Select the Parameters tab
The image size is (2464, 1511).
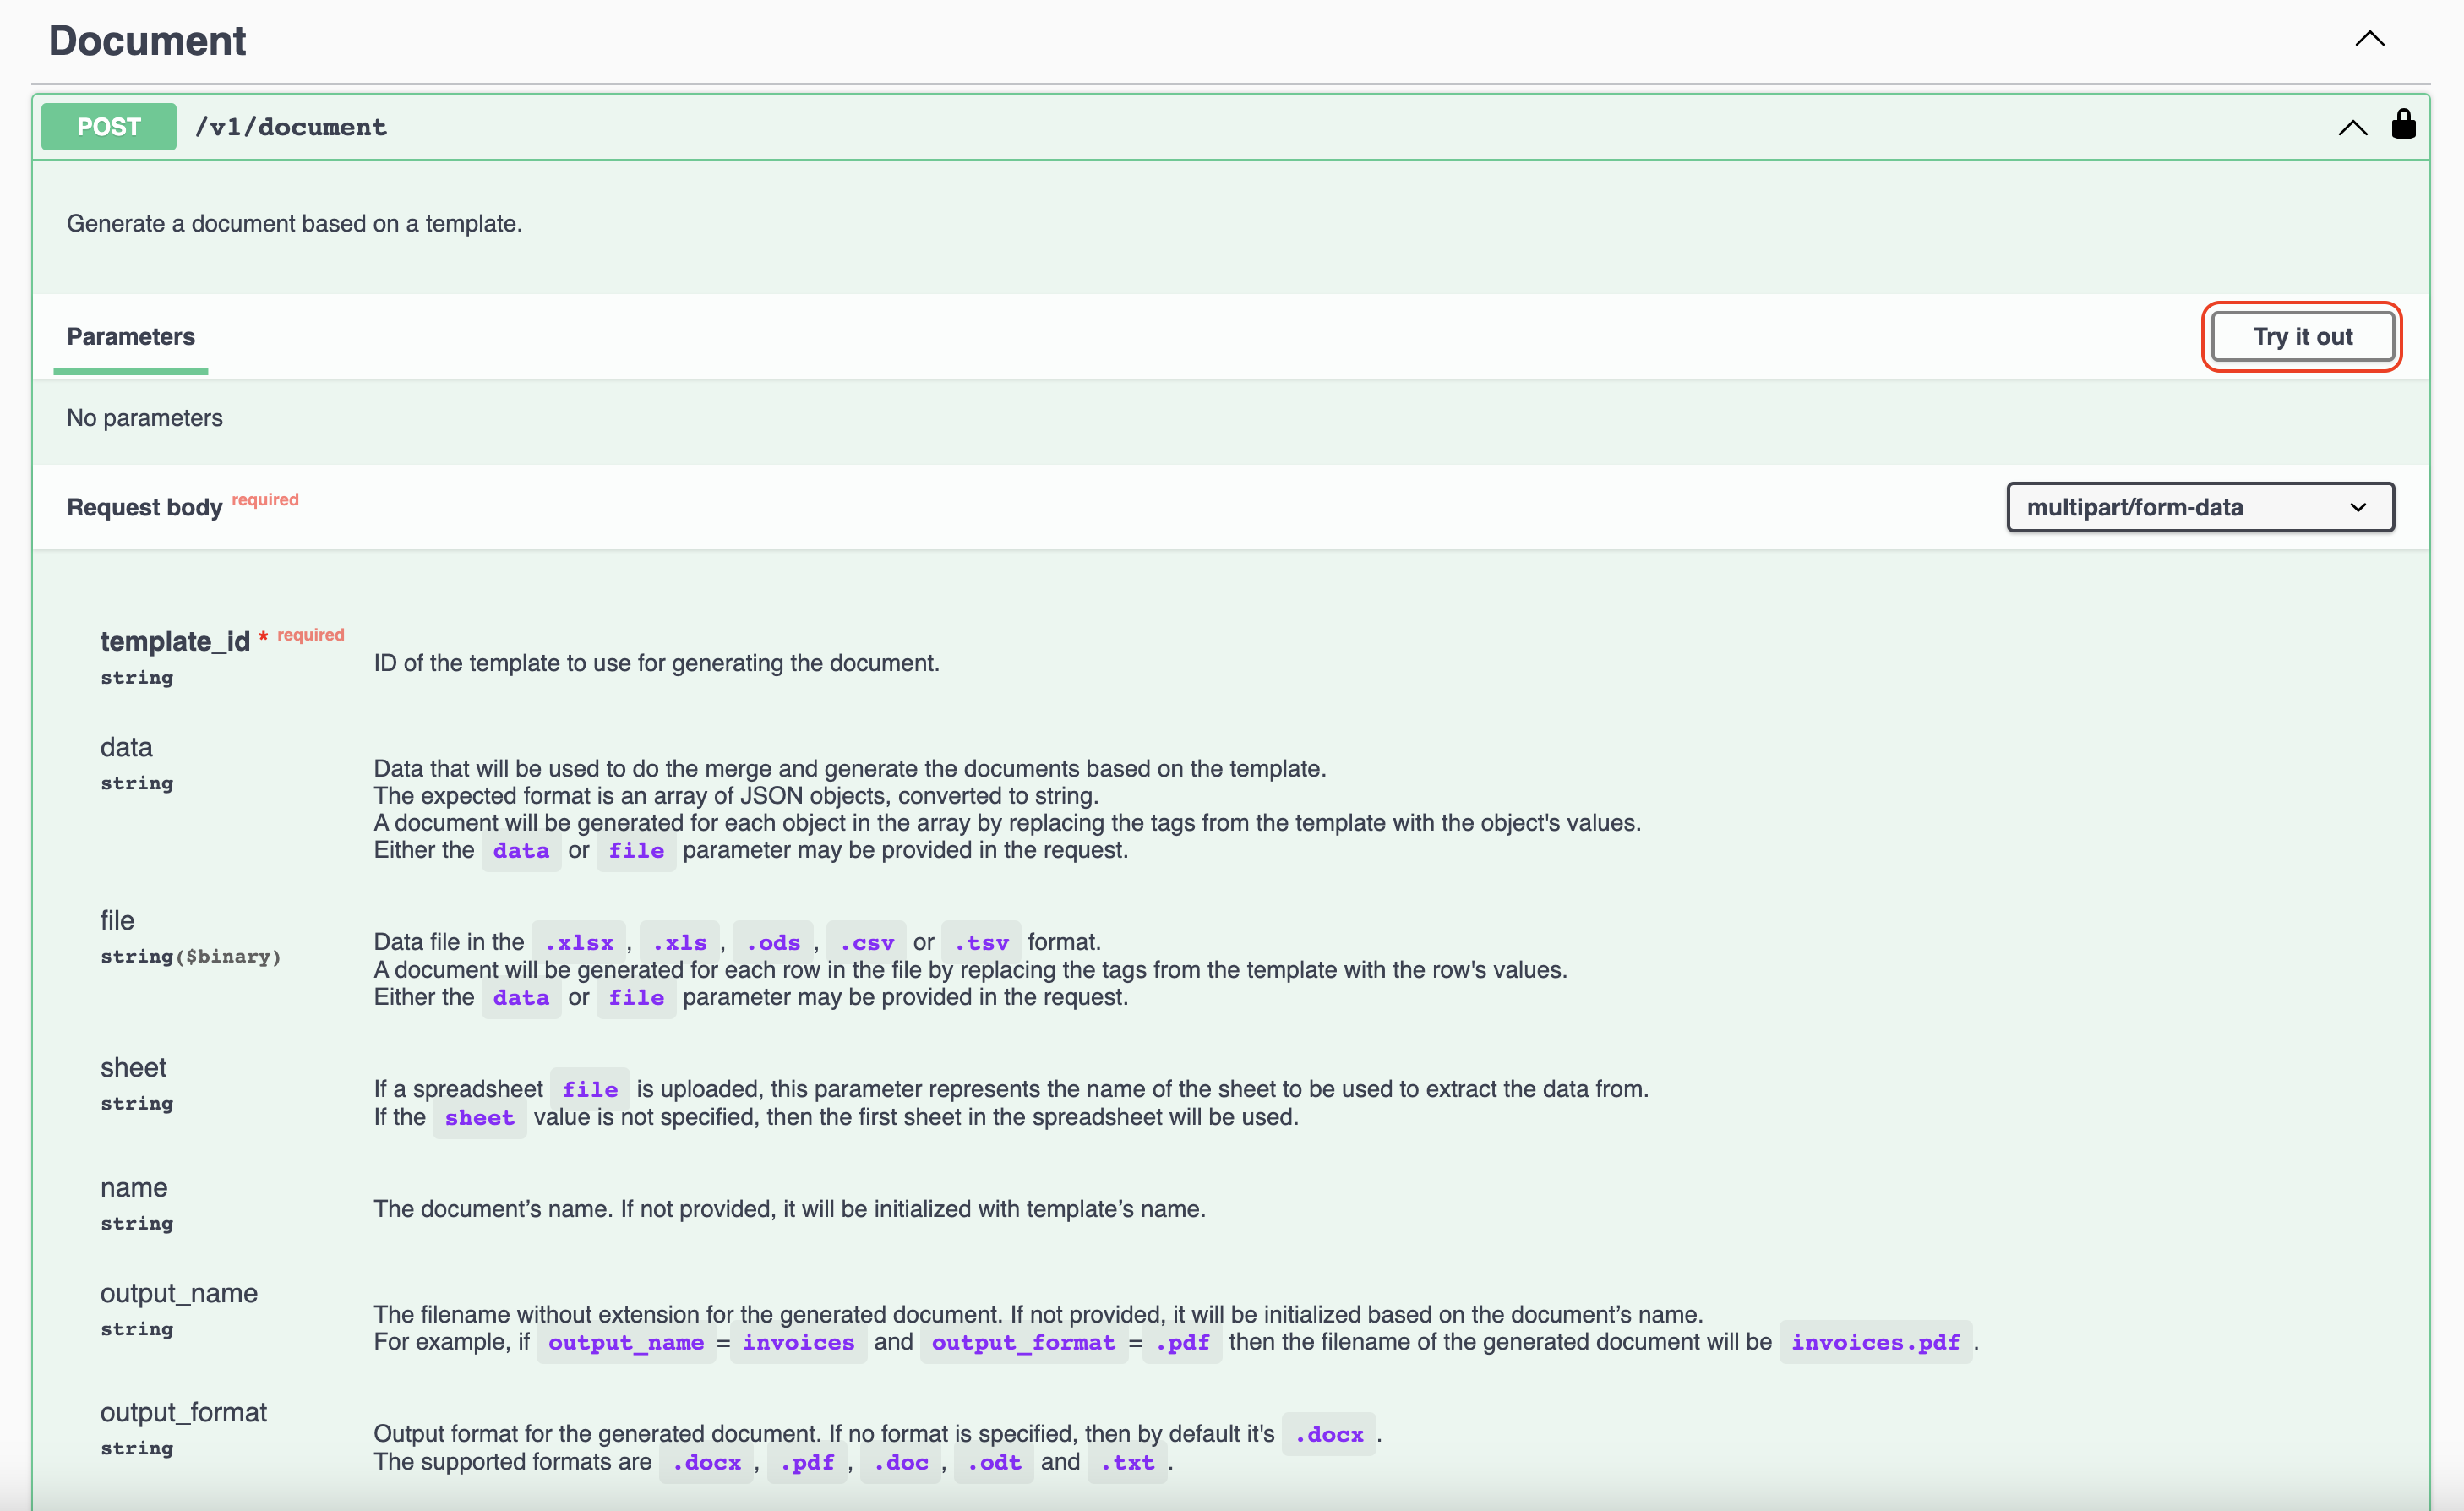131,337
